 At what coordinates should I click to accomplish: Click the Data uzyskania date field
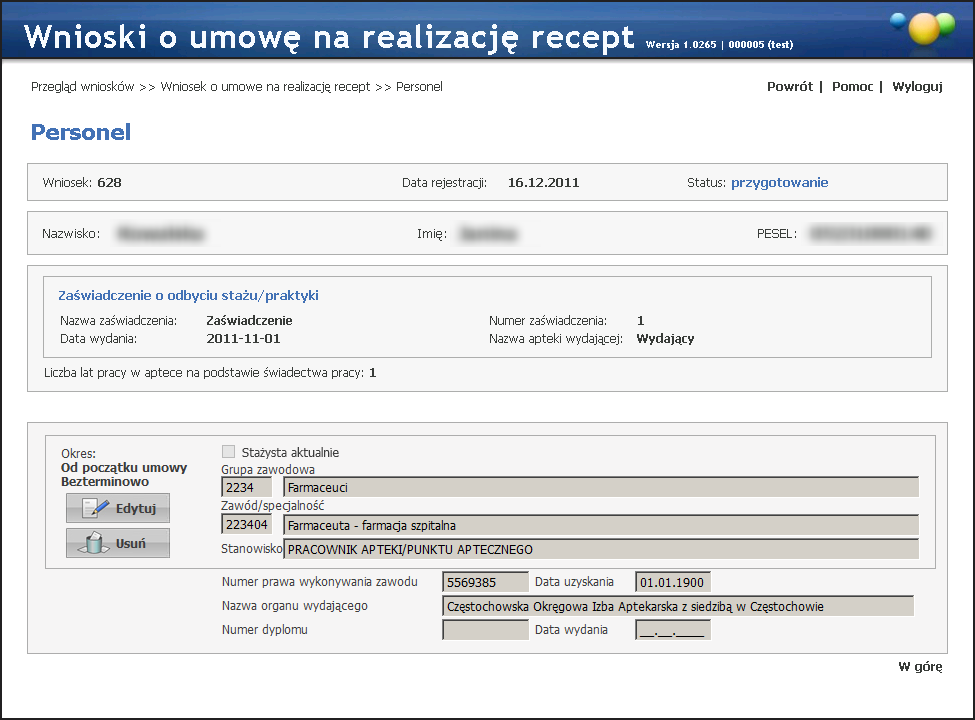click(672, 582)
